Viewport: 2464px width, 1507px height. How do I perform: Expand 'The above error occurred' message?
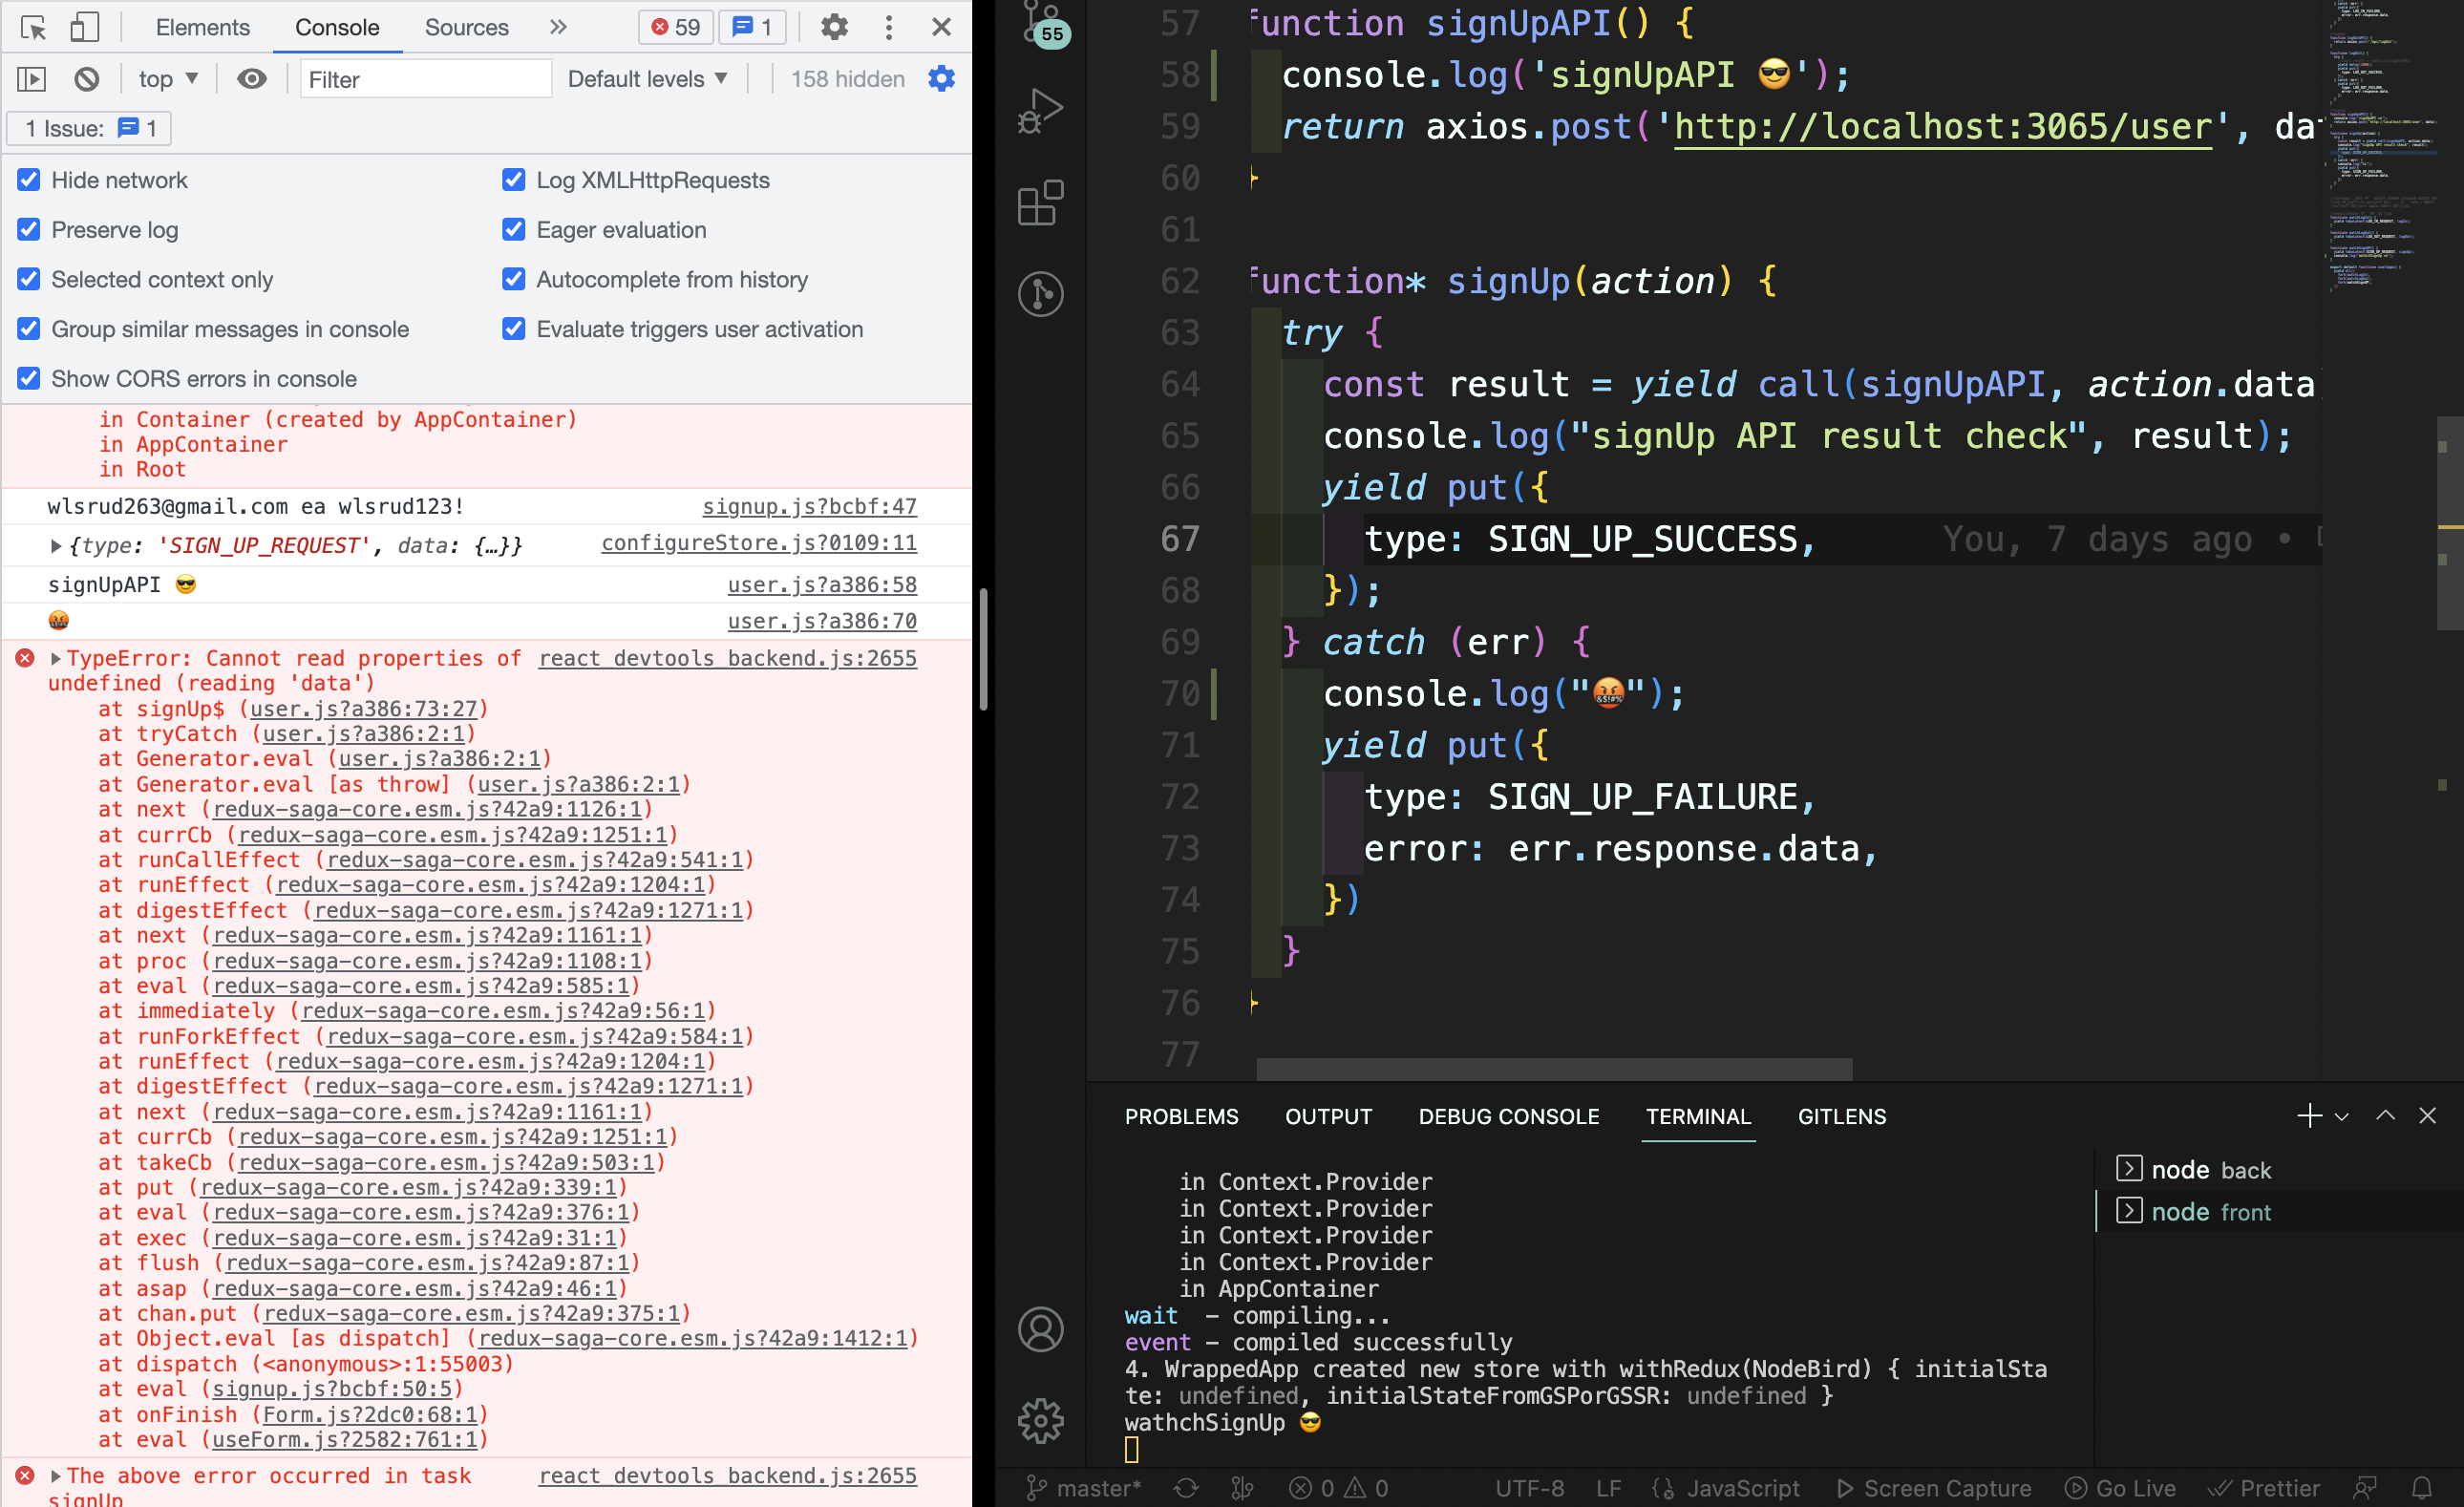click(x=56, y=1476)
